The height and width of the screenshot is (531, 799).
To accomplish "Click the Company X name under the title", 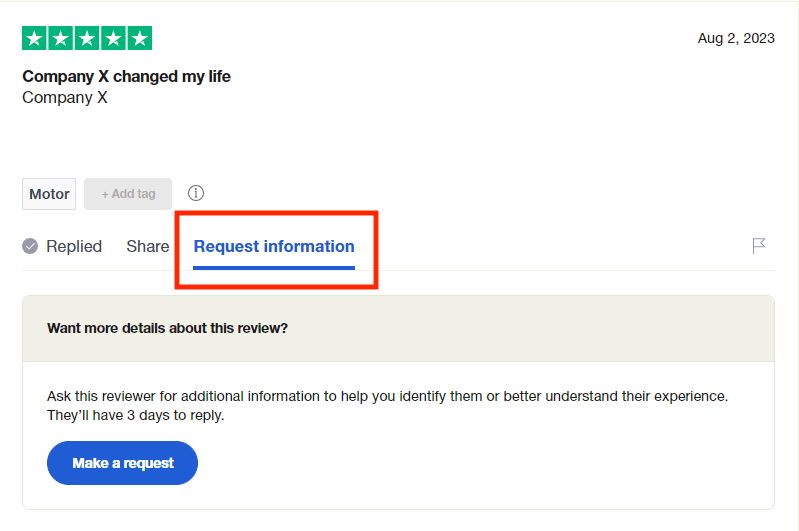I will (x=64, y=97).
